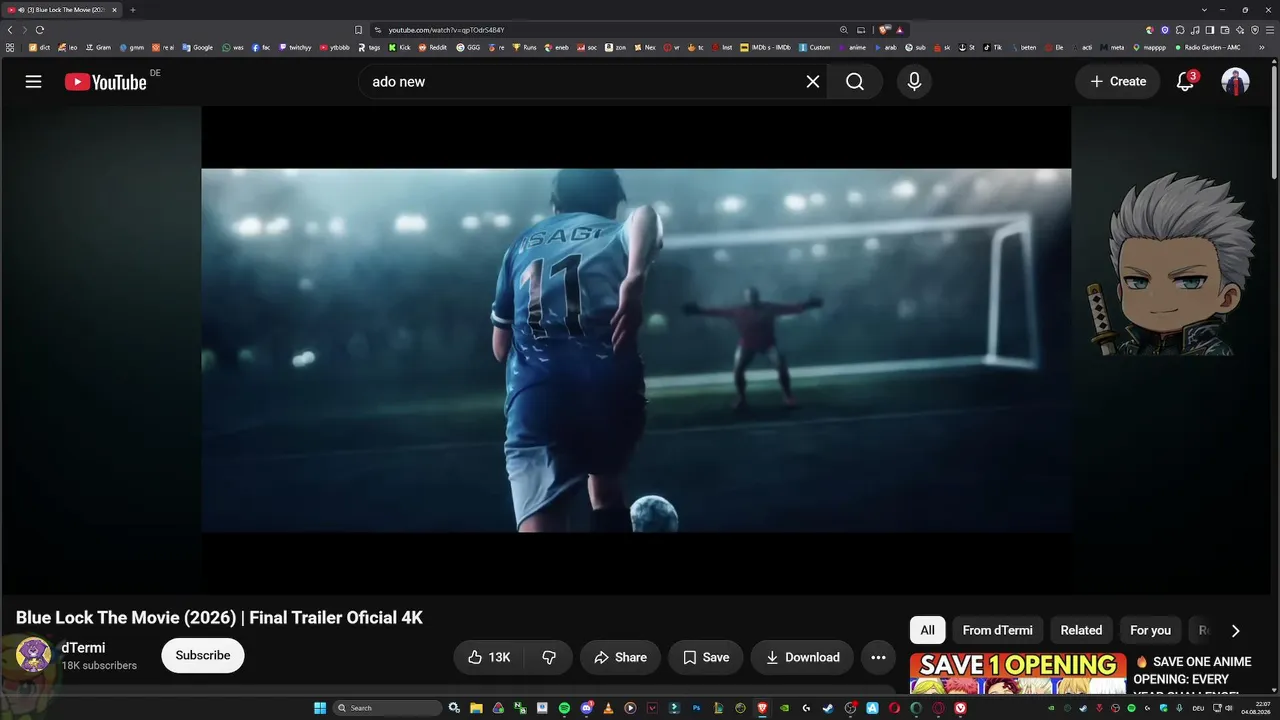Open the browser zoom magnifier icon

point(844,30)
